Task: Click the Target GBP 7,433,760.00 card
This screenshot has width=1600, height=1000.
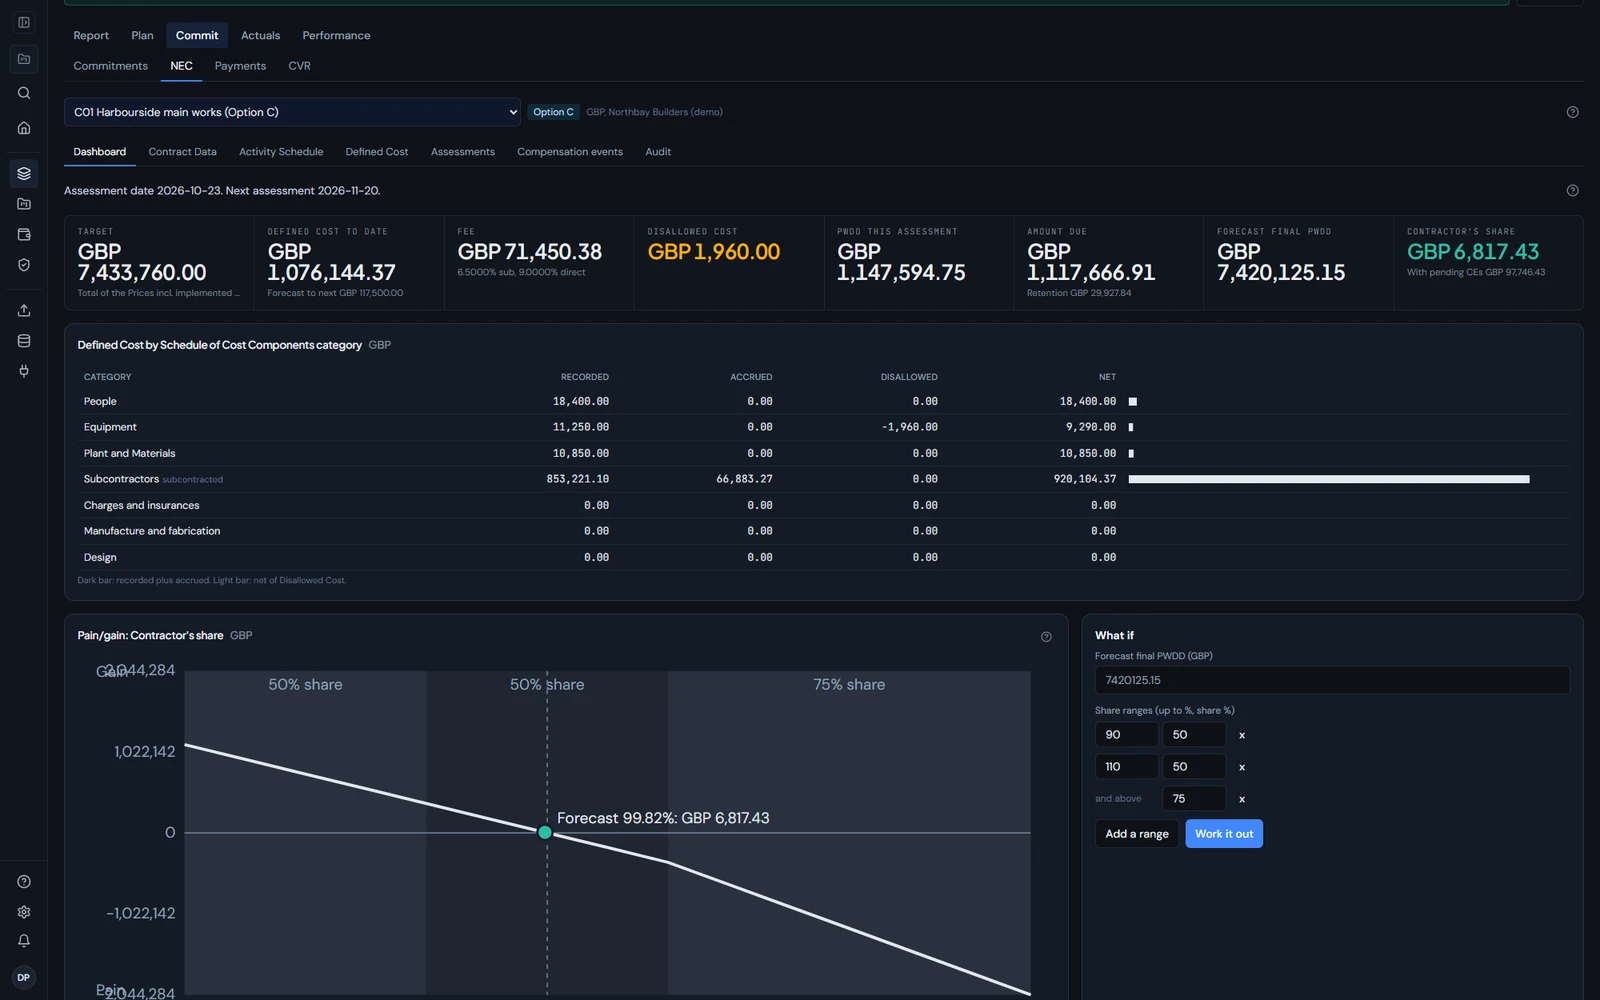Action: point(159,262)
